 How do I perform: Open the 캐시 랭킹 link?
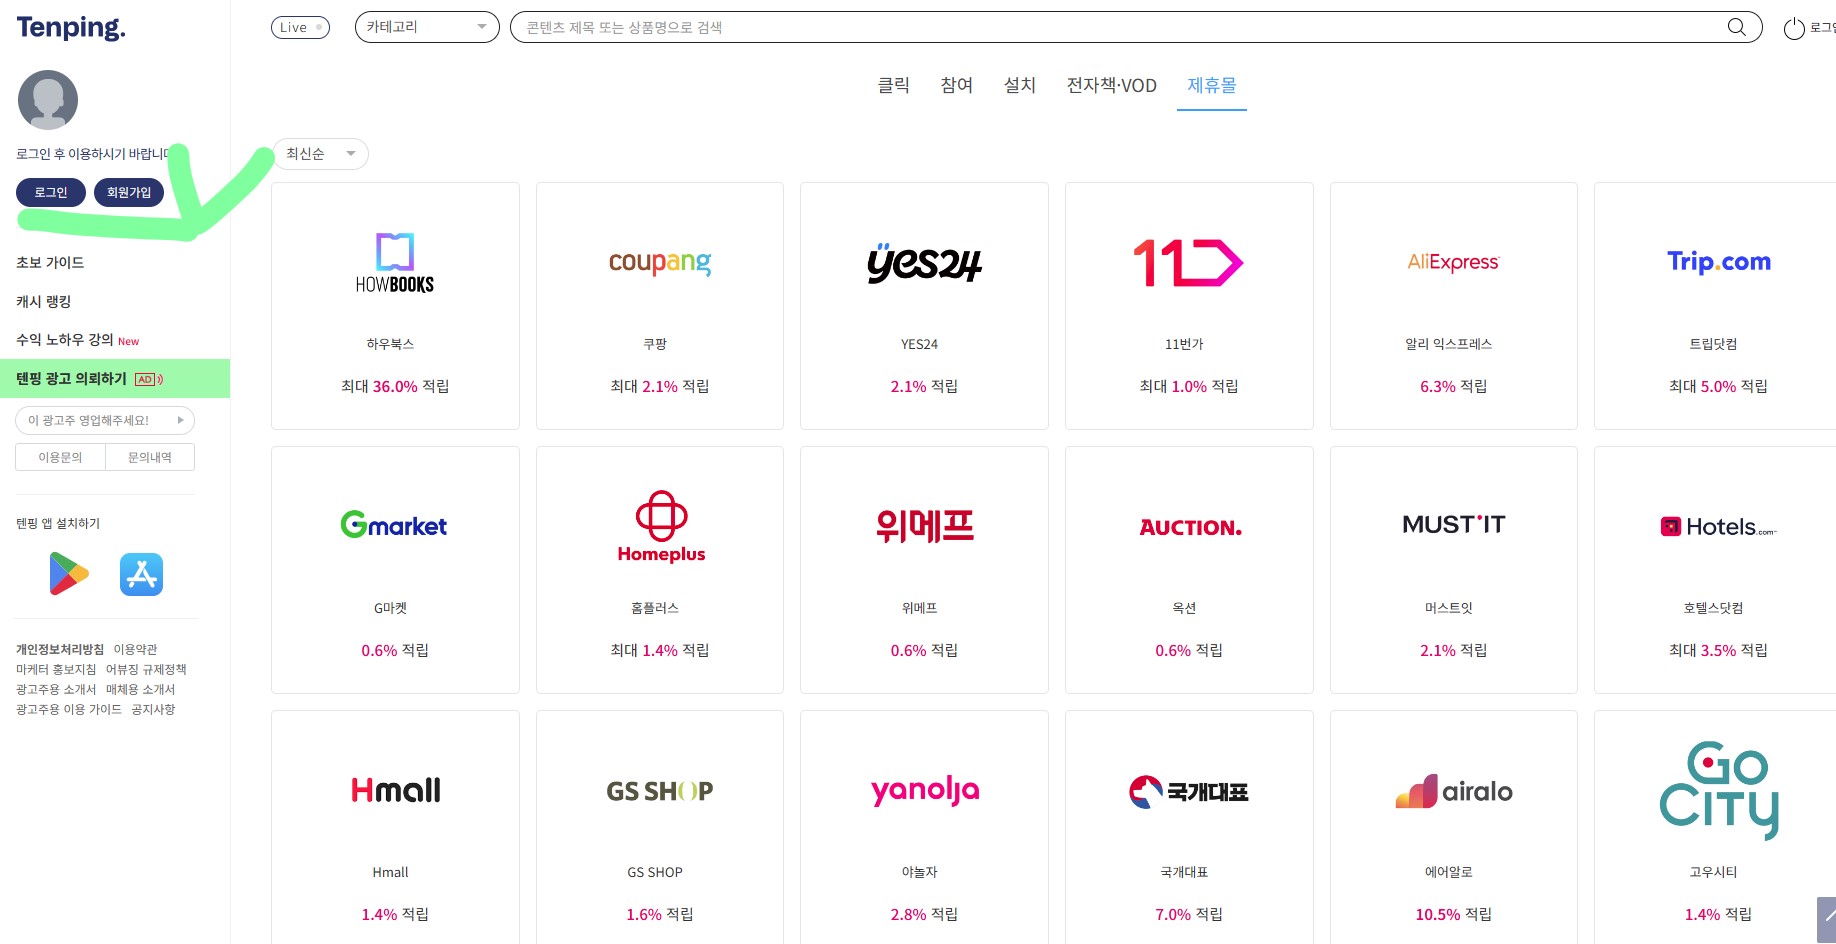click(x=44, y=301)
